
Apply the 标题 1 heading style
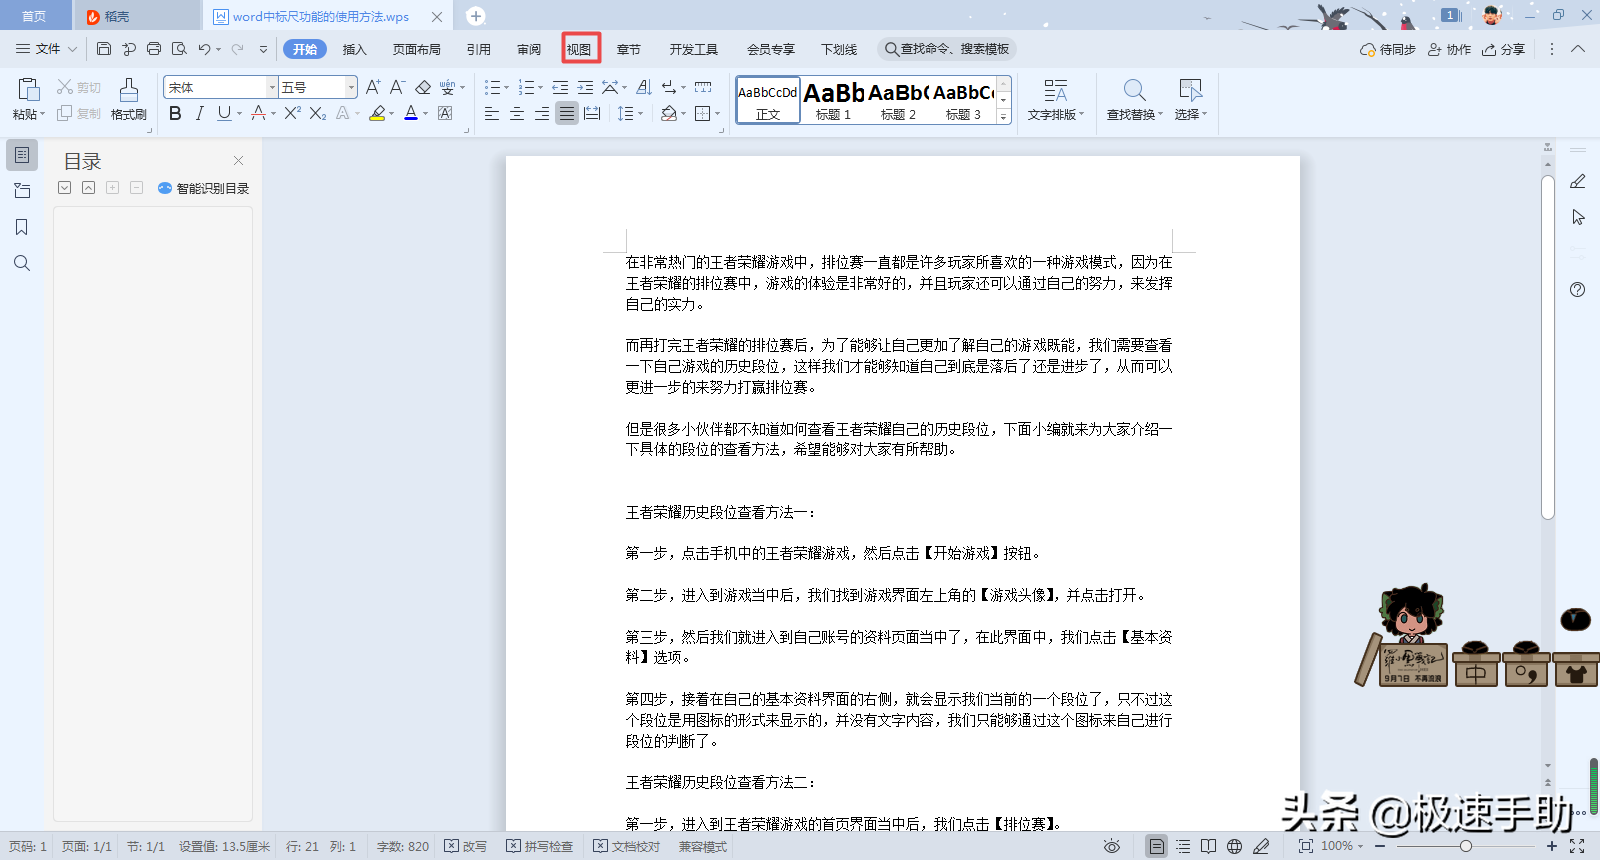pos(833,100)
